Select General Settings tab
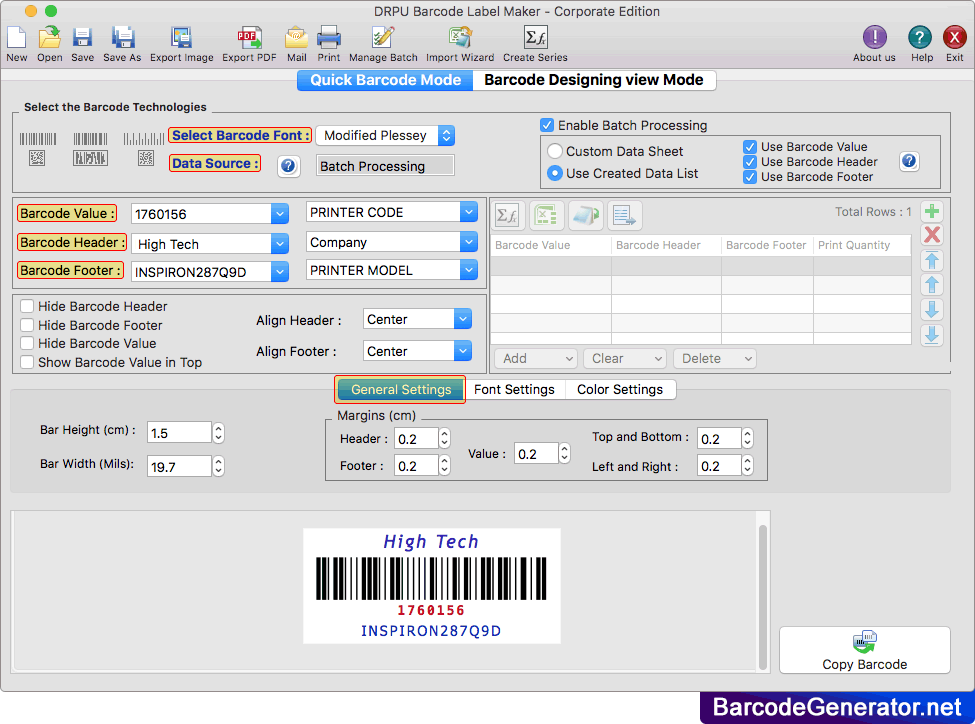 (400, 389)
